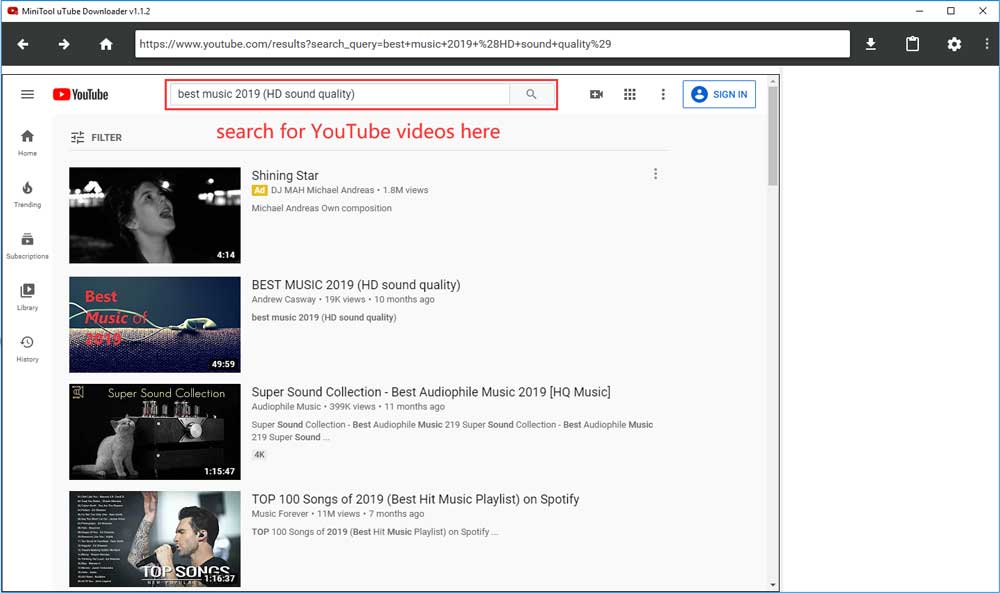Select Library in YouTube sidebar
Viewport: 1000px width, 593px height.
click(27, 297)
